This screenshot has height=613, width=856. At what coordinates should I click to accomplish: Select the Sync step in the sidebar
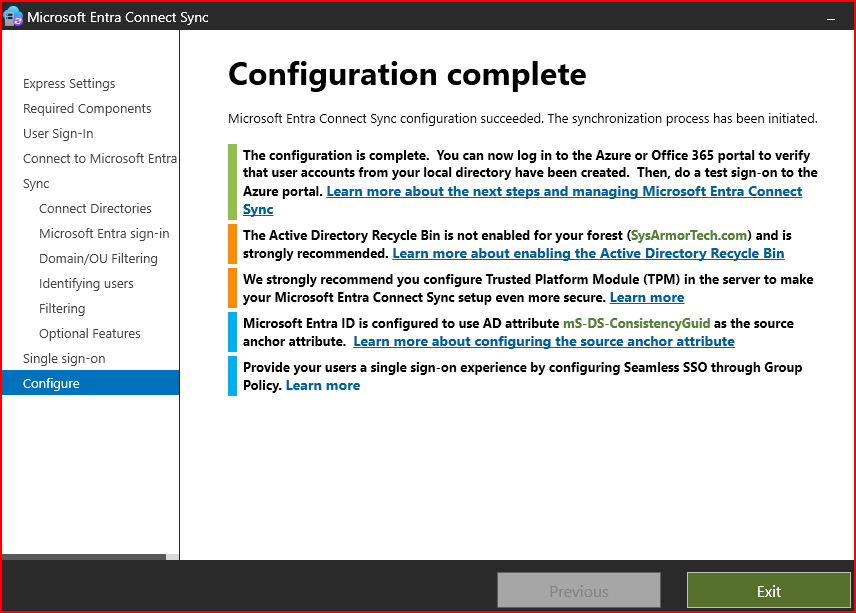click(36, 184)
